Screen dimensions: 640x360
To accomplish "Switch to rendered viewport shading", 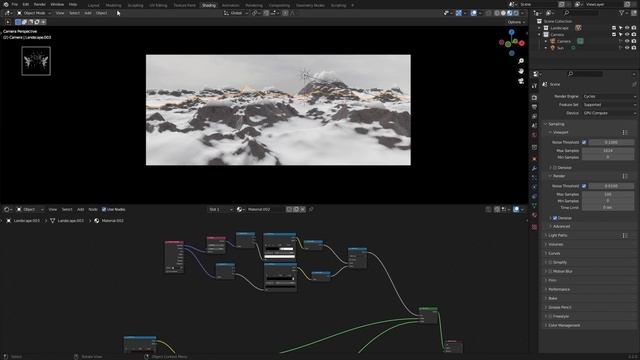I will [x=516, y=13].
